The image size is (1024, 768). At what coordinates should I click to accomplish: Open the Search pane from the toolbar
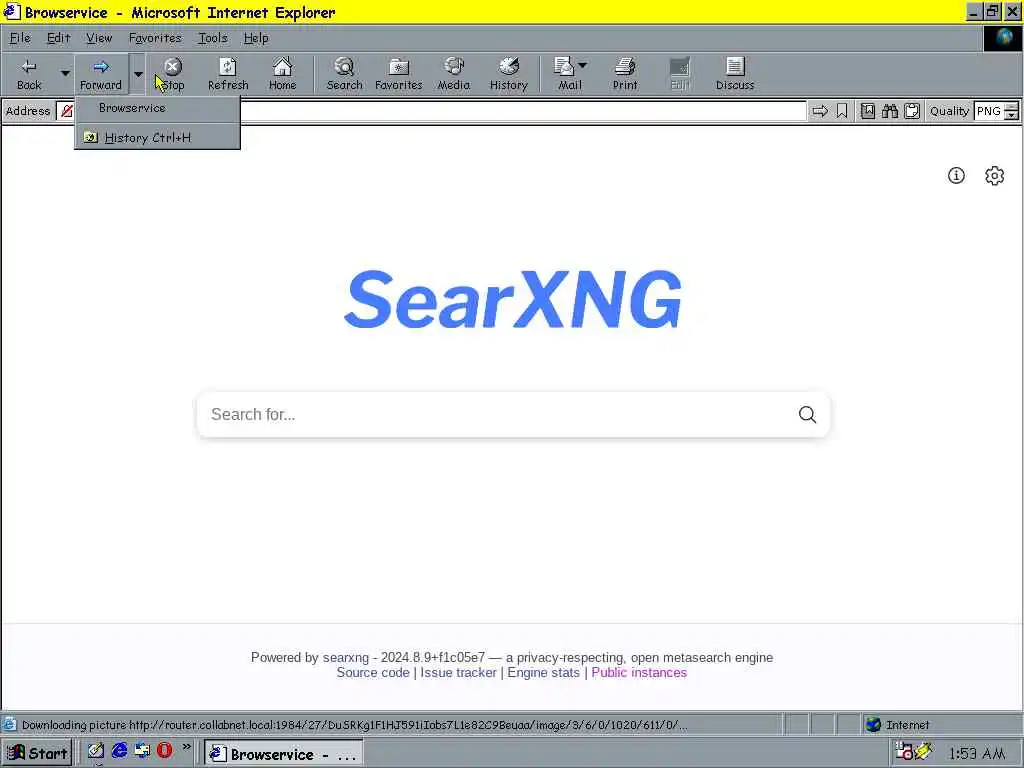click(344, 74)
